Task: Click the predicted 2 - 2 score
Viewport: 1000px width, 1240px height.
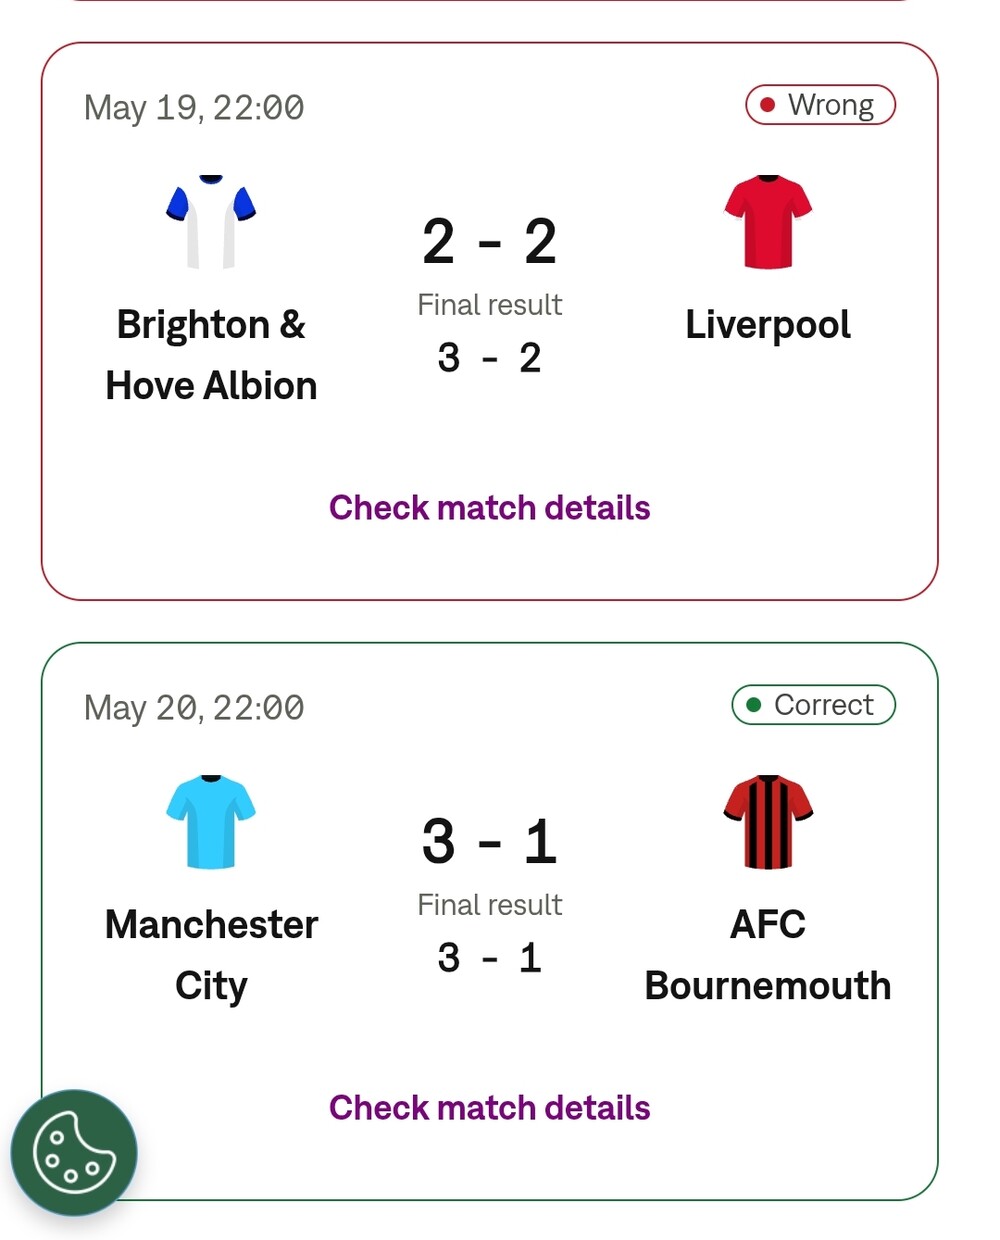Action: (x=490, y=242)
